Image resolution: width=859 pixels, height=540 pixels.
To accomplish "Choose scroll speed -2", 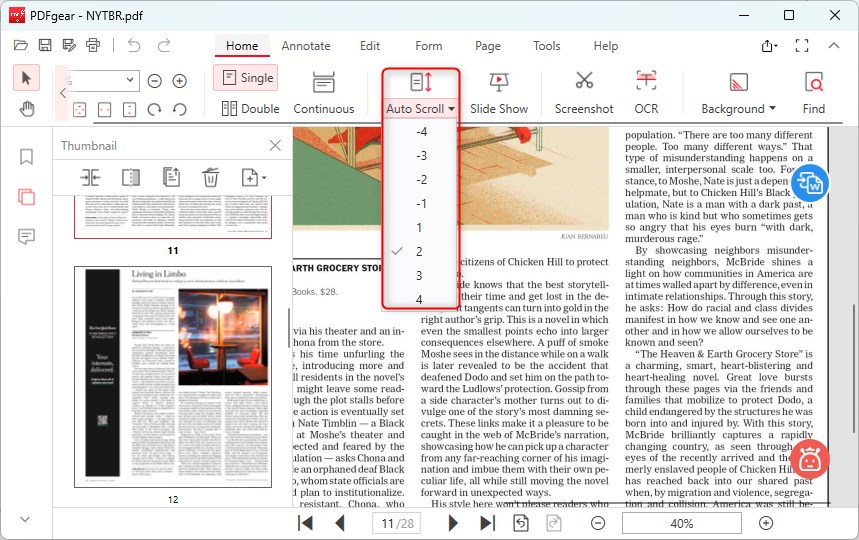I will pos(421,180).
